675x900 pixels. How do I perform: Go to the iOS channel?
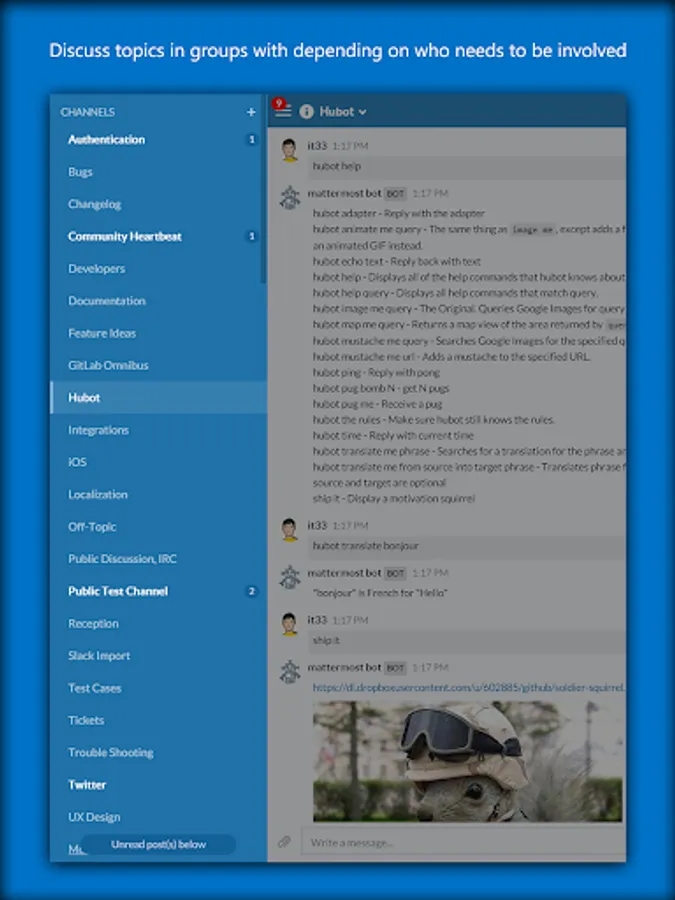coord(158,462)
